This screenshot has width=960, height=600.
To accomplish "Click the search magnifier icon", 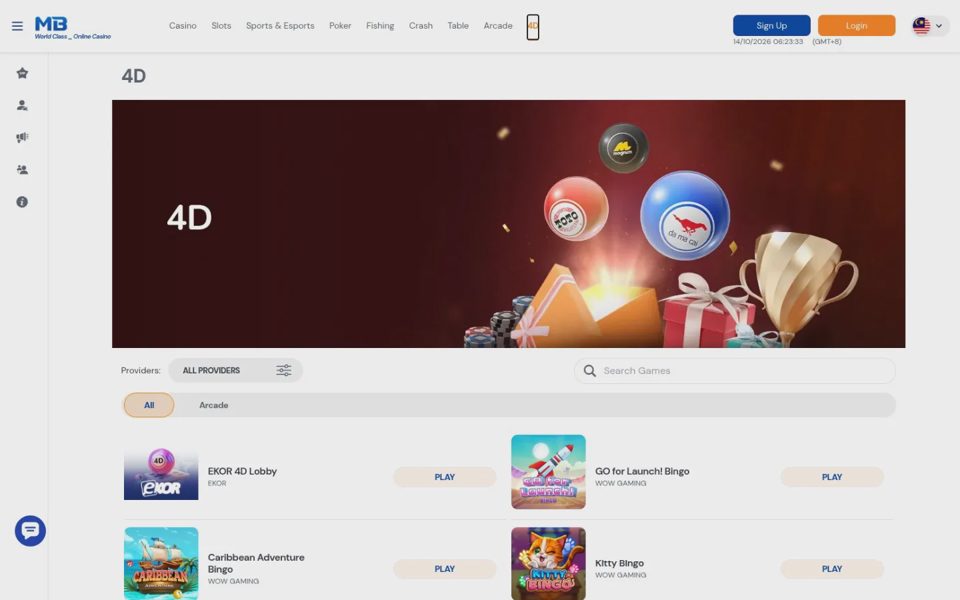I will click(590, 371).
